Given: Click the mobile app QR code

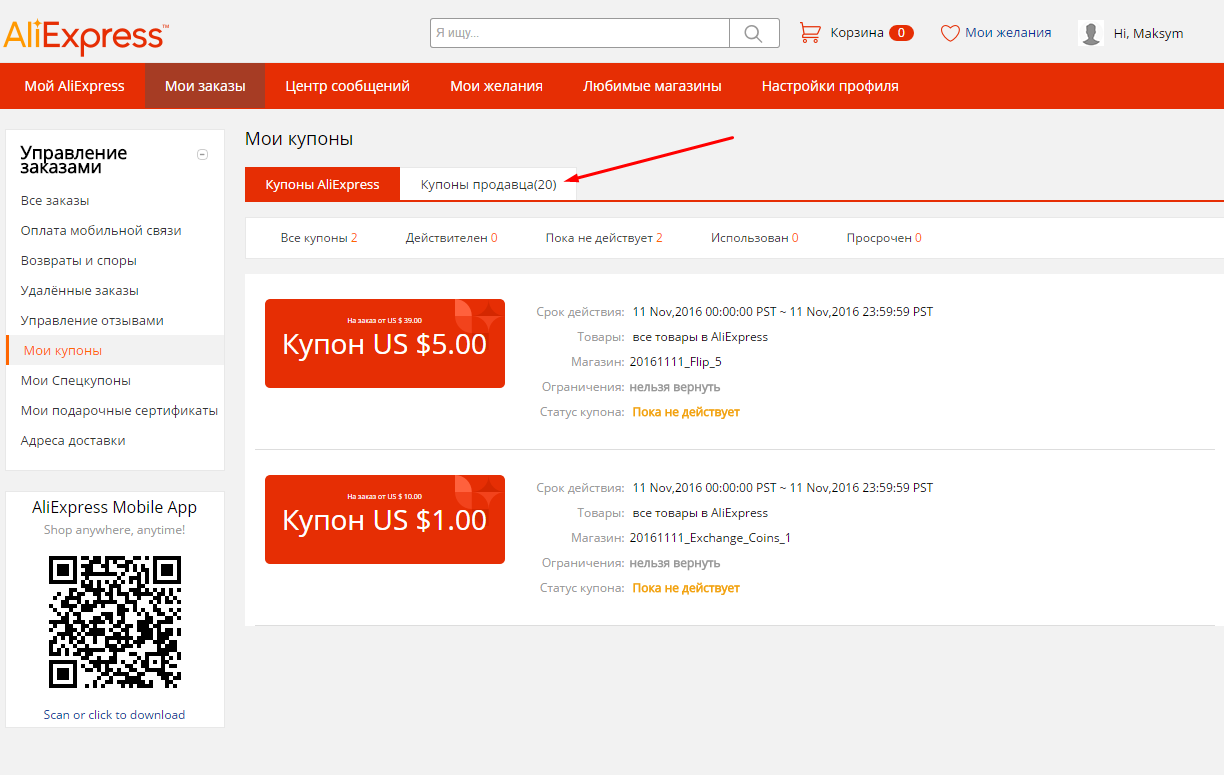Looking at the screenshot, I should [115, 622].
